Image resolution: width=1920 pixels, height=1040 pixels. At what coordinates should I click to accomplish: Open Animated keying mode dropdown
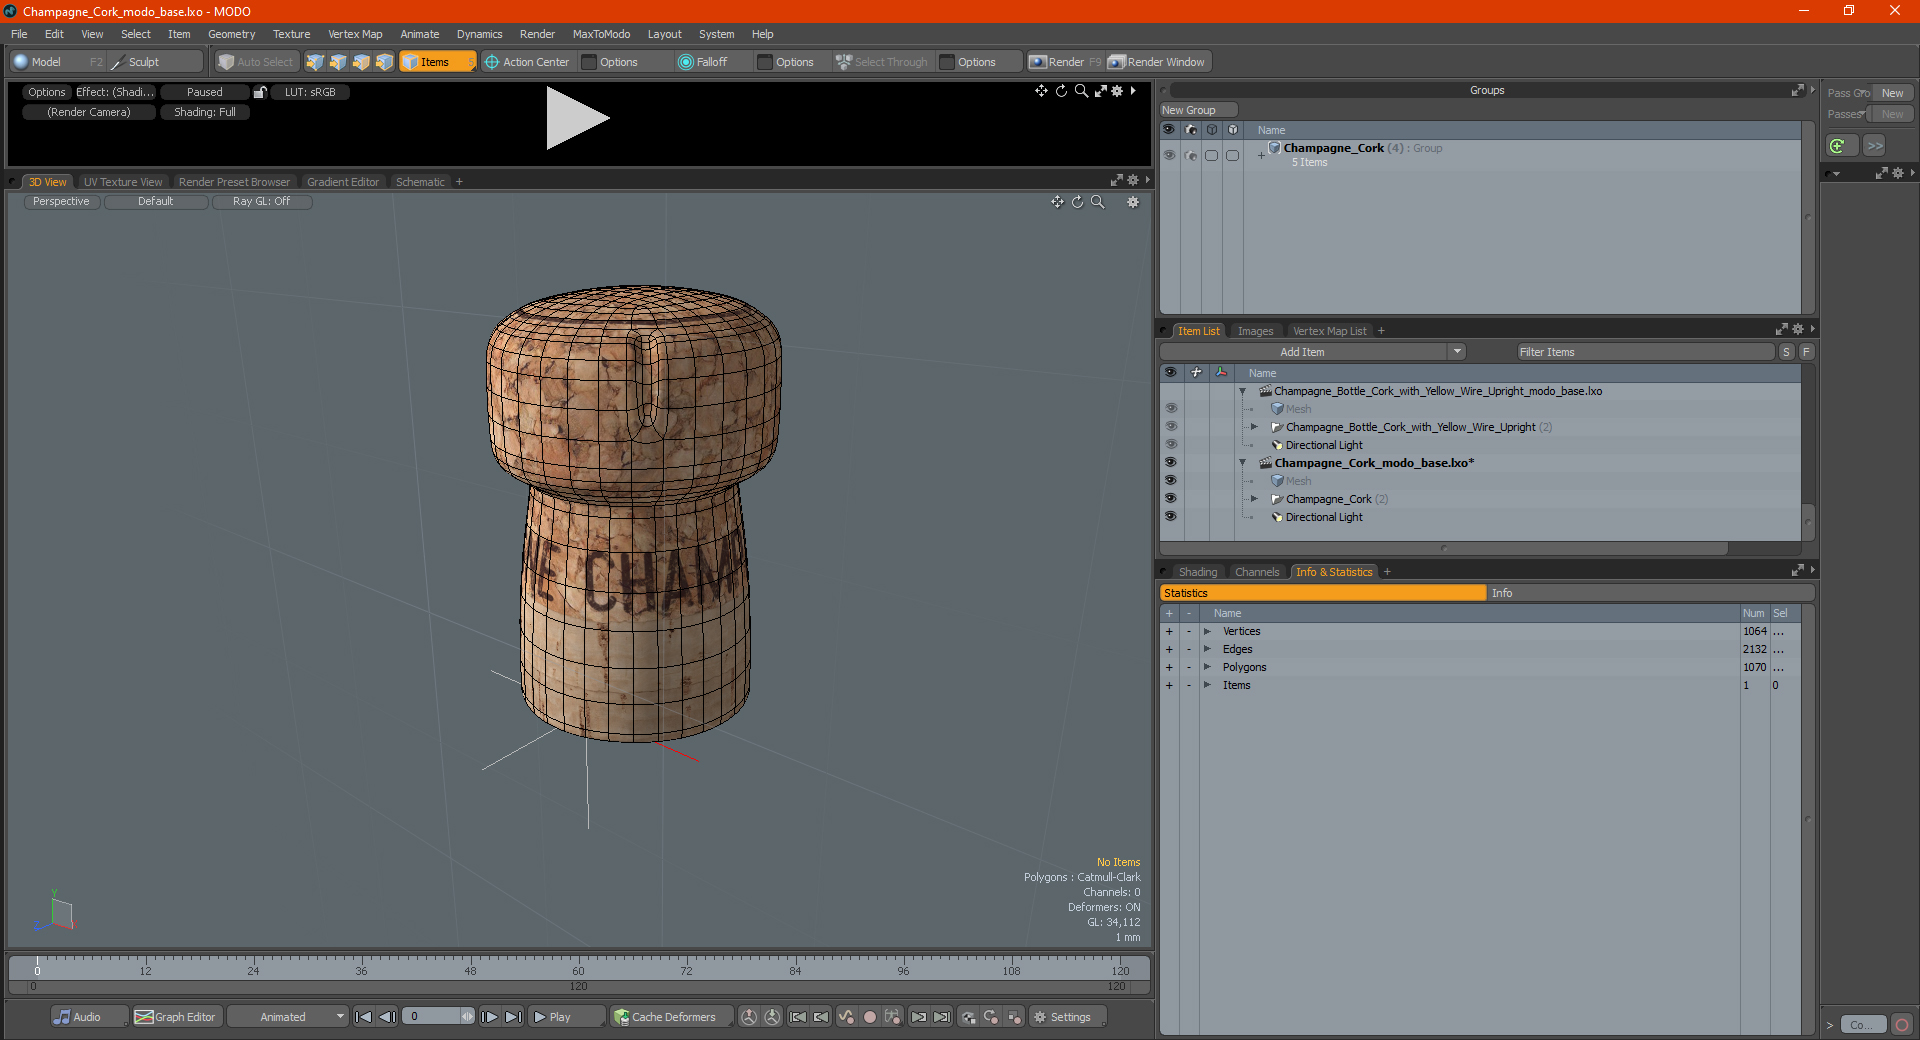[x=288, y=1017]
